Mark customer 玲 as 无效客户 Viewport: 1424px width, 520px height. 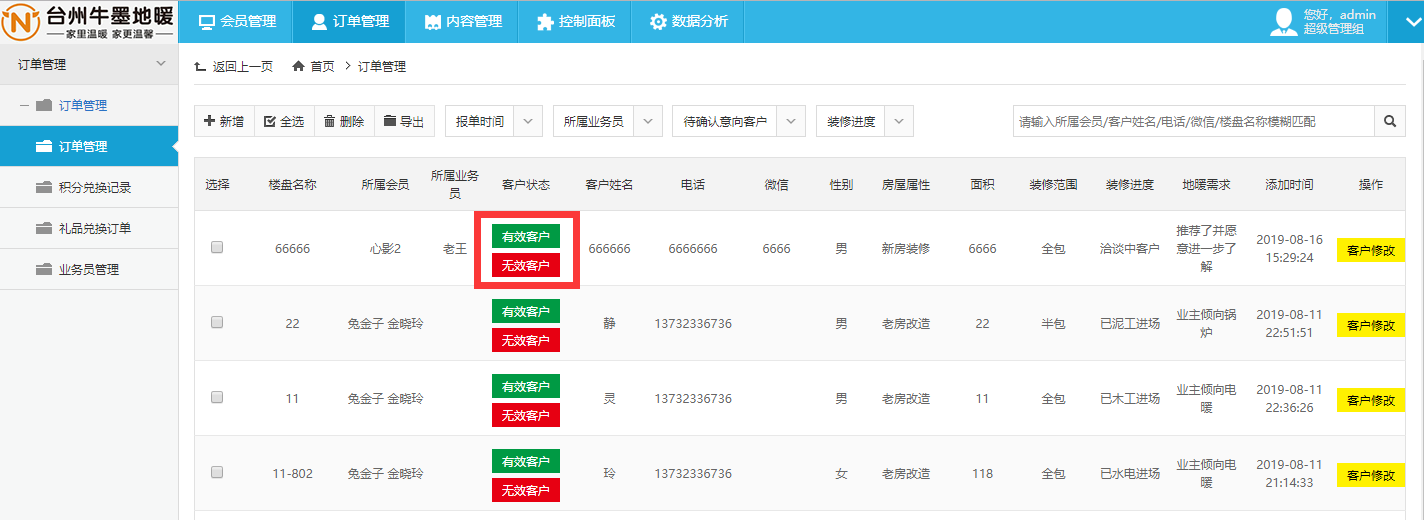(526, 490)
